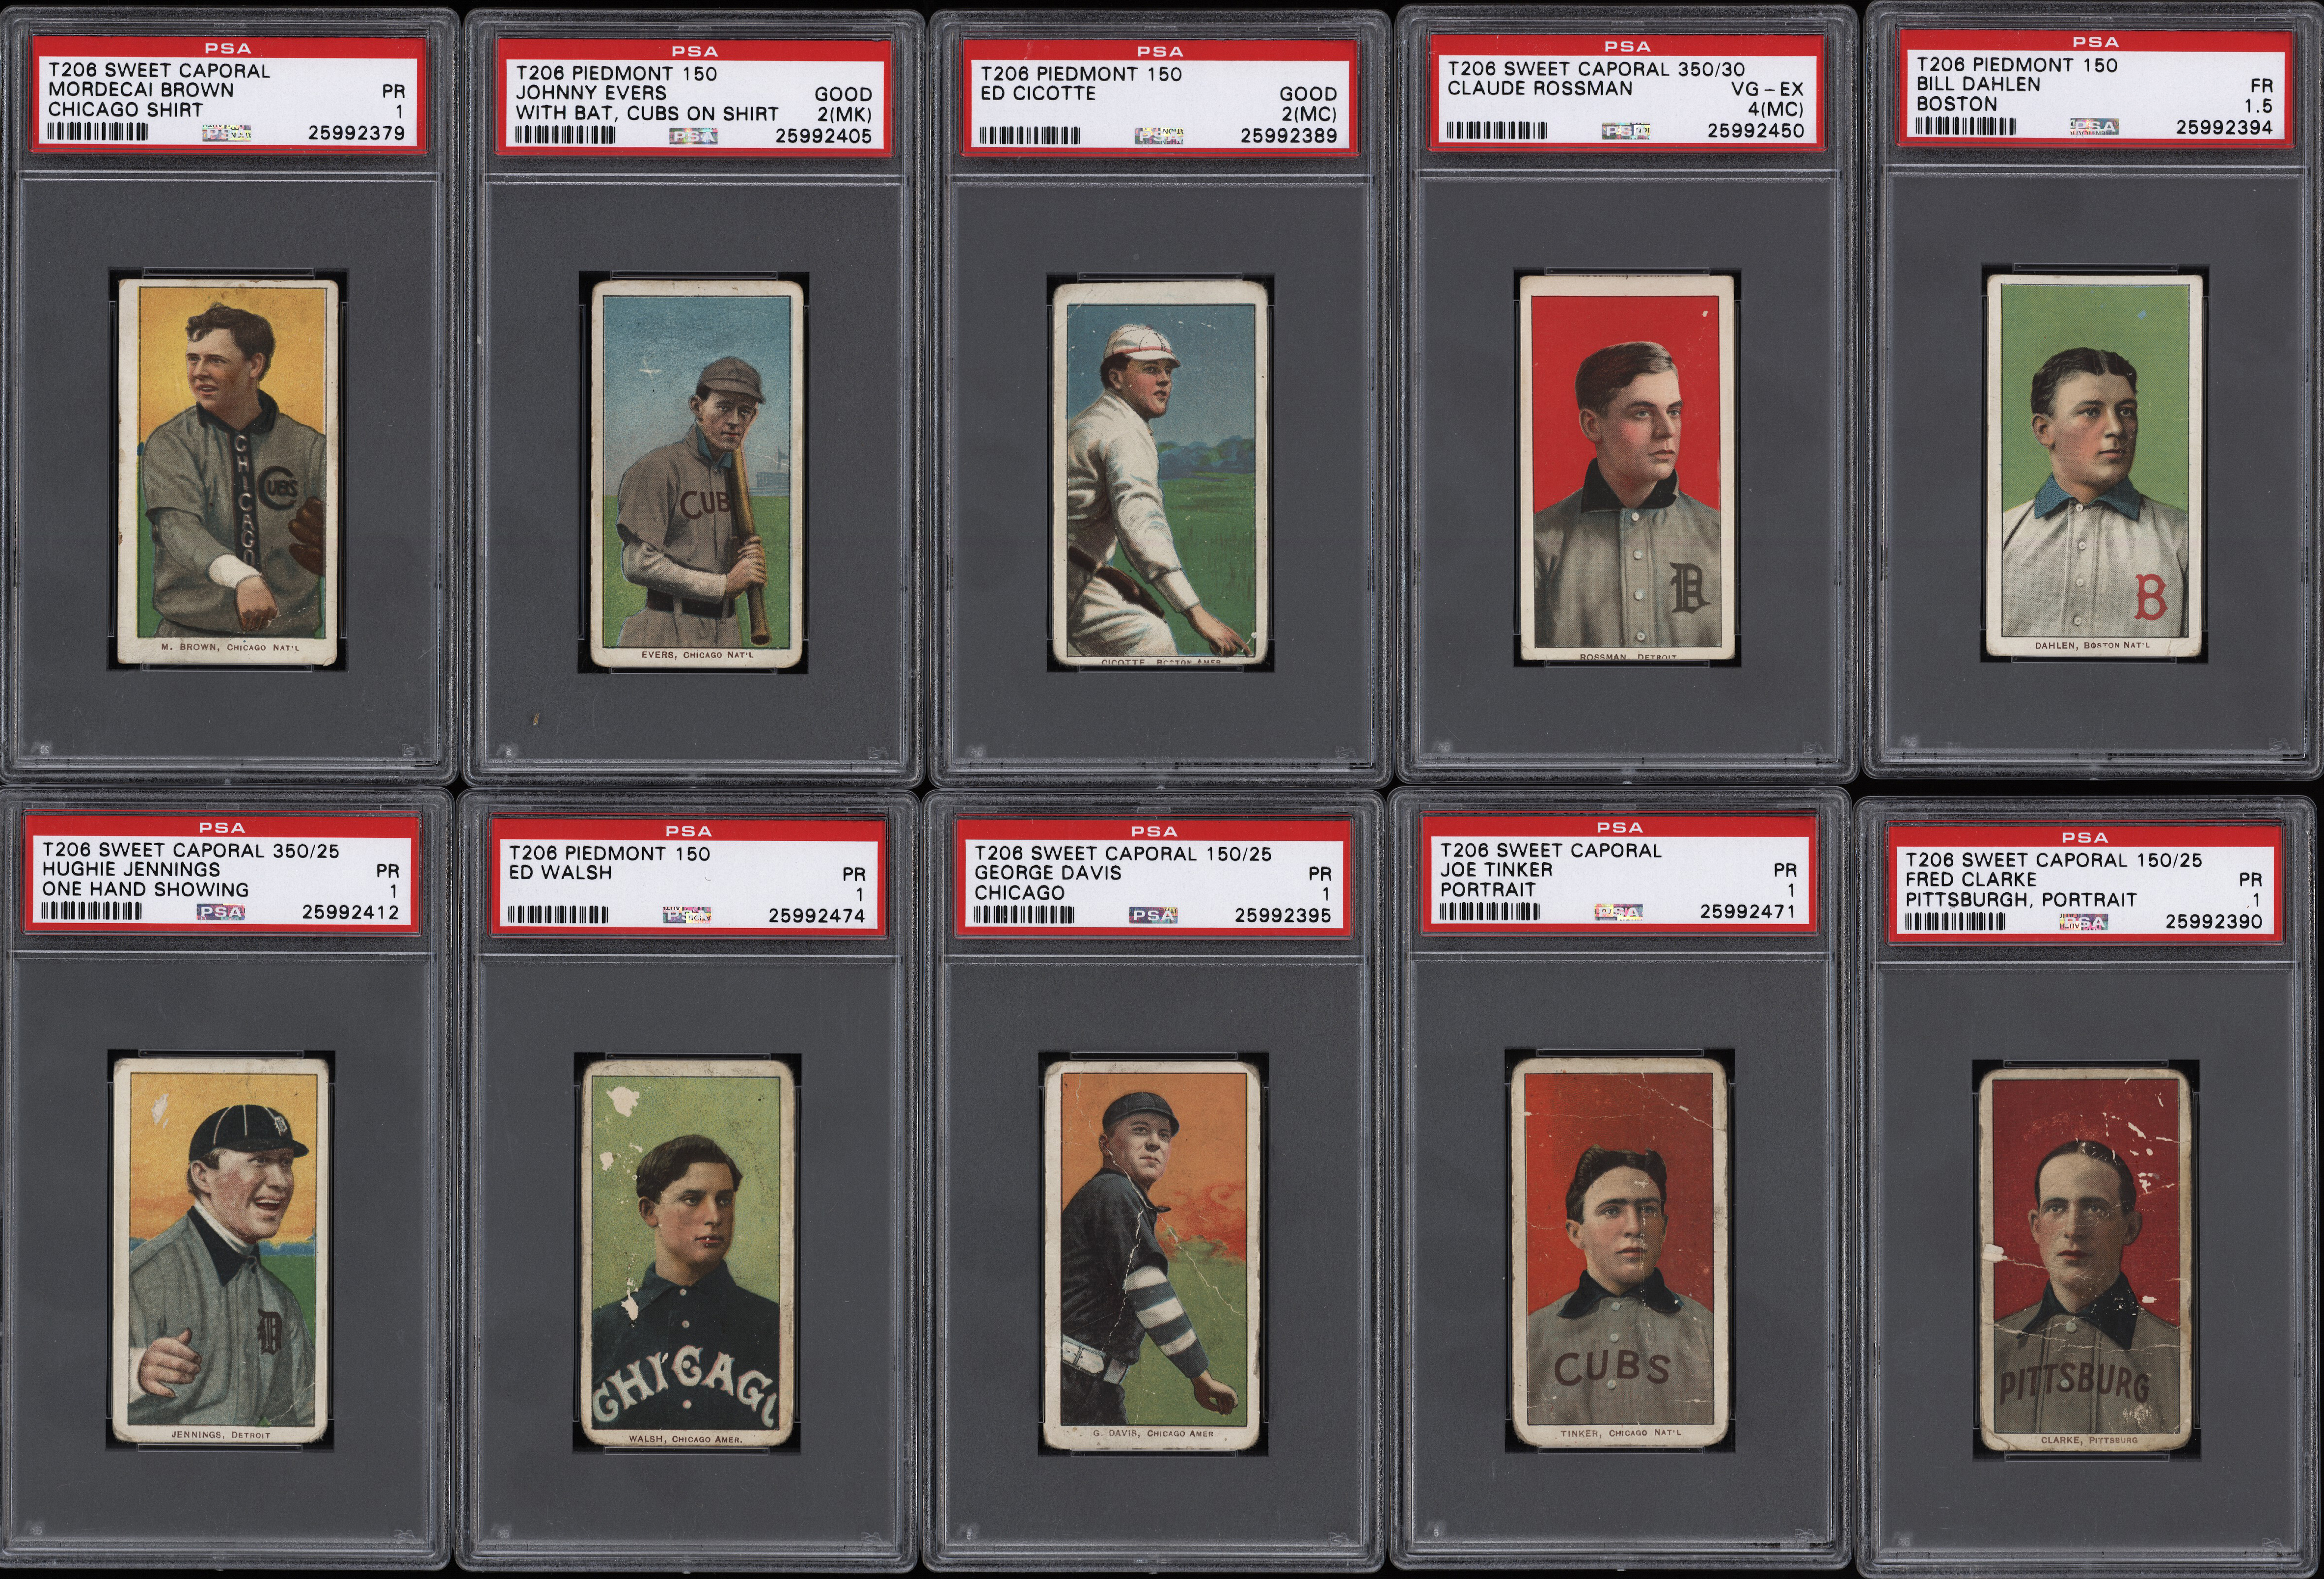Click the 'WITH BAT, CUBS ON SHIRT' text

click(647, 114)
